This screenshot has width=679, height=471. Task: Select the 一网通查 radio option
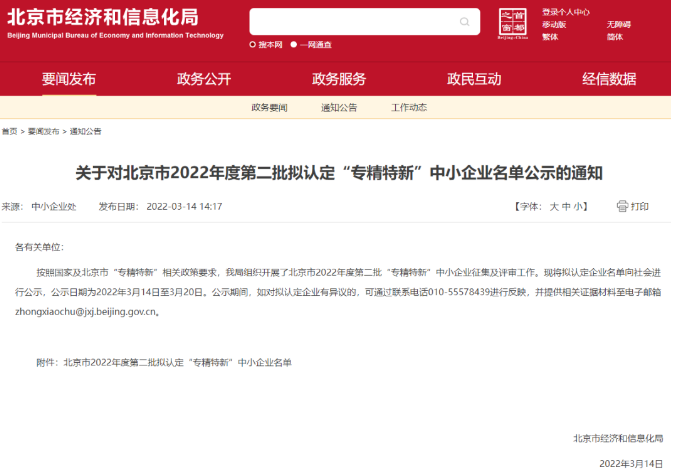click(294, 45)
